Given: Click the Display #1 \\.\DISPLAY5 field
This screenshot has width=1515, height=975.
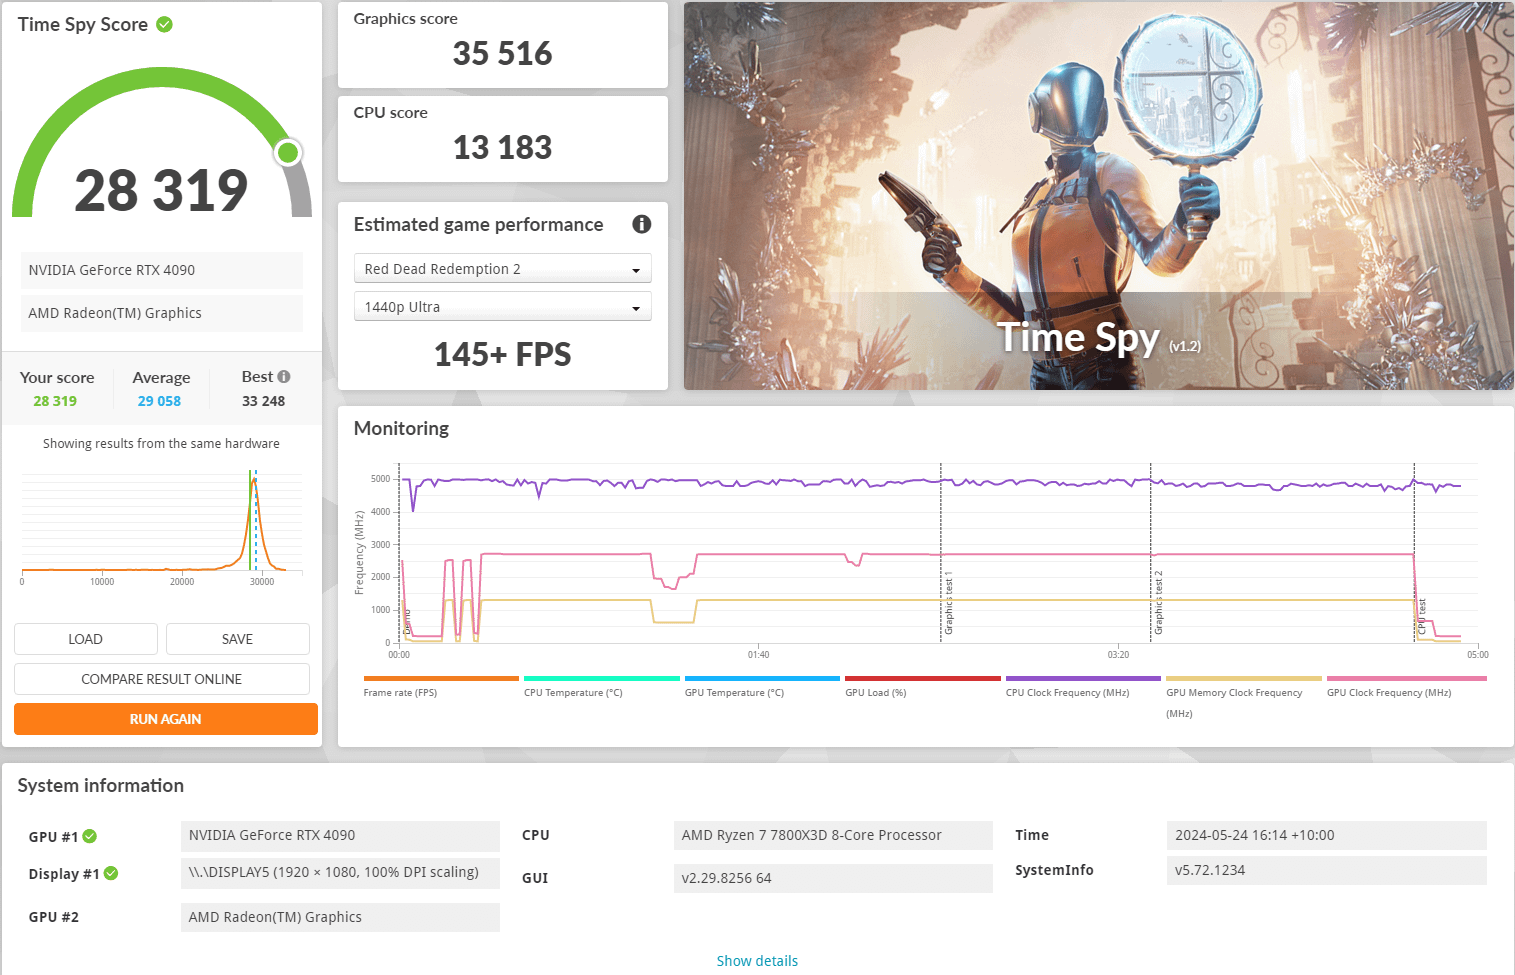Looking at the screenshot, I should pyautogui.click(x=340, y=873).
